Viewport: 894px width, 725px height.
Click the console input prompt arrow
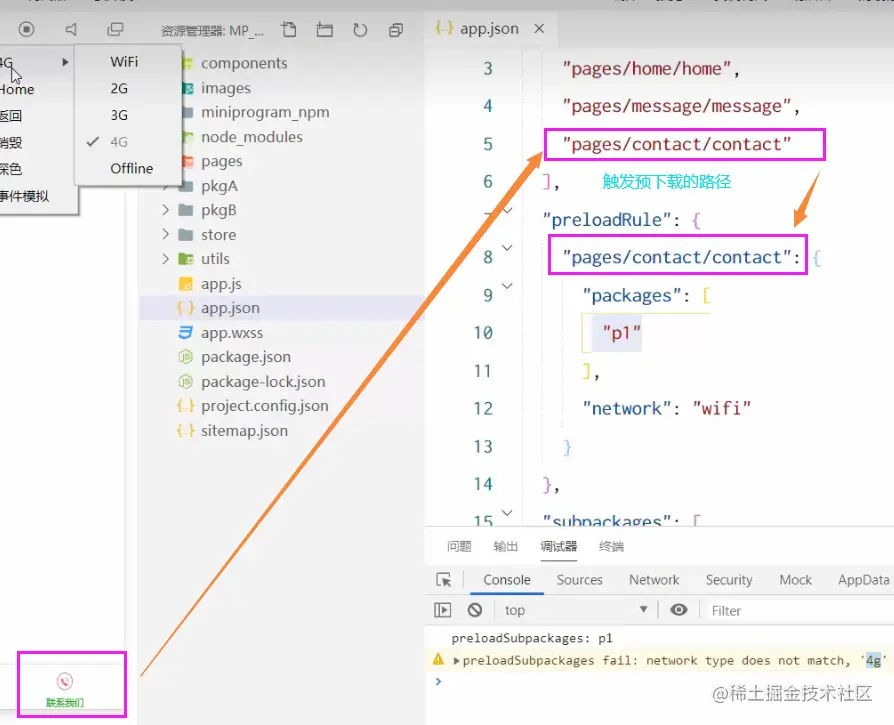438,681
